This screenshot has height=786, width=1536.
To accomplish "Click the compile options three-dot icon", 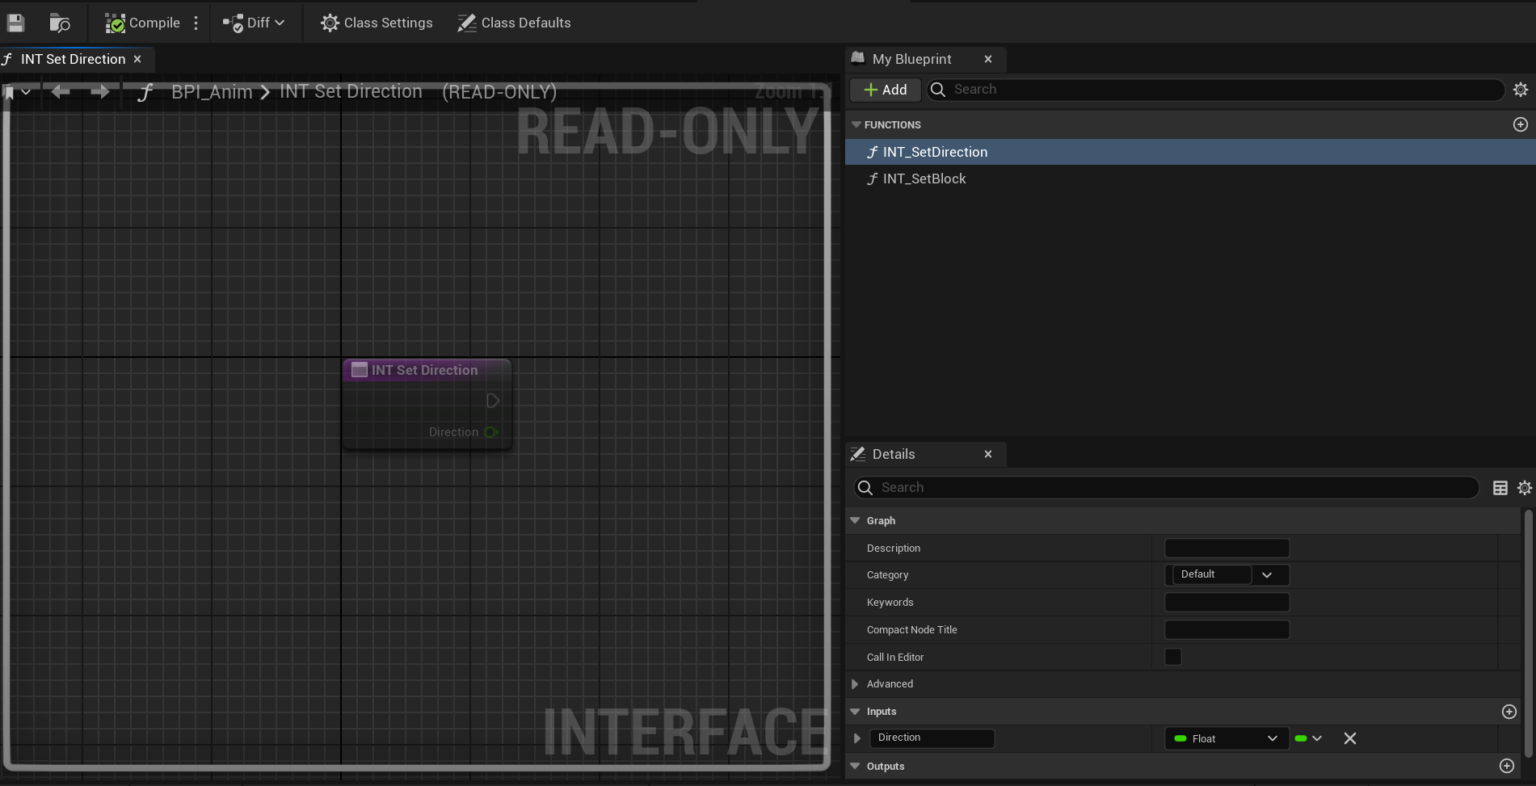I will click(196, 22).
